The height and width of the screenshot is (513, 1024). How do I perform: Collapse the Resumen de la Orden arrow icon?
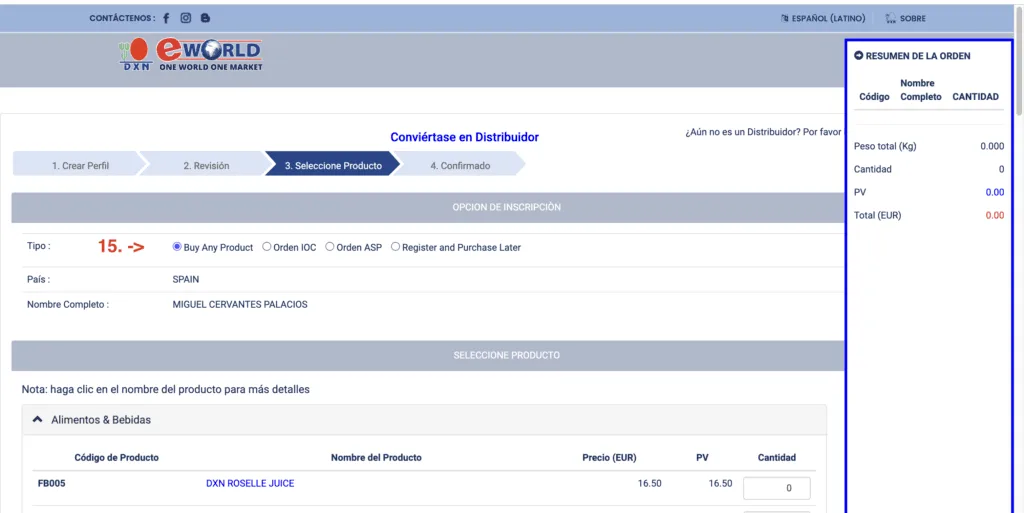point(859,56)
